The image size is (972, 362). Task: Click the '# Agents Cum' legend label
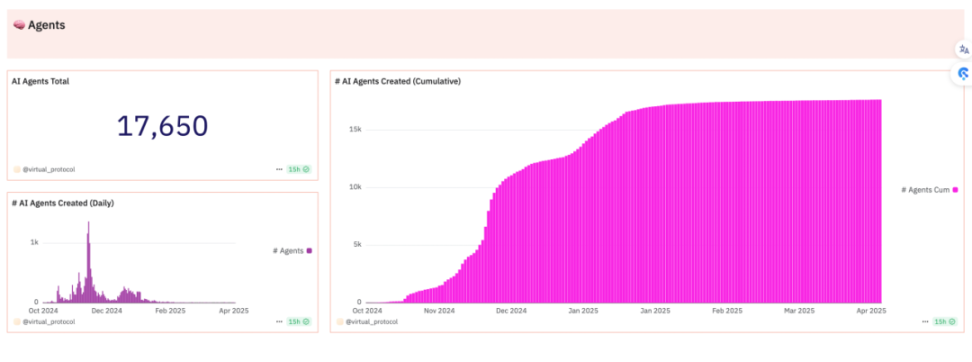tap(926, 190)
